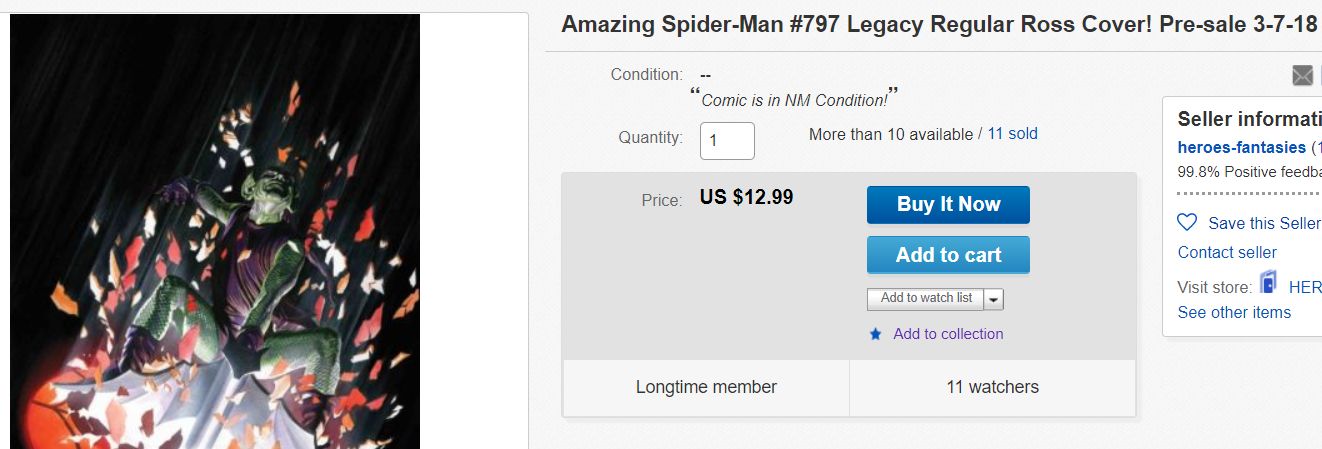This screenshot has height=449, width=1322.
Task: Click the heart icon beside Save this Seller
Action: 1187,223
